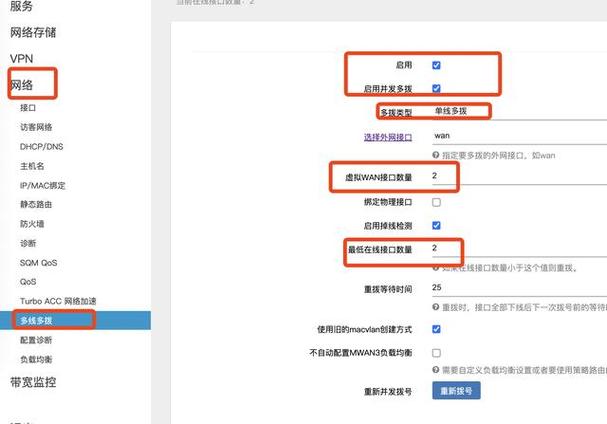Click the blue 重新拨号 button
This screenshot has width=607, height=424.
click(x=456, y=390)
